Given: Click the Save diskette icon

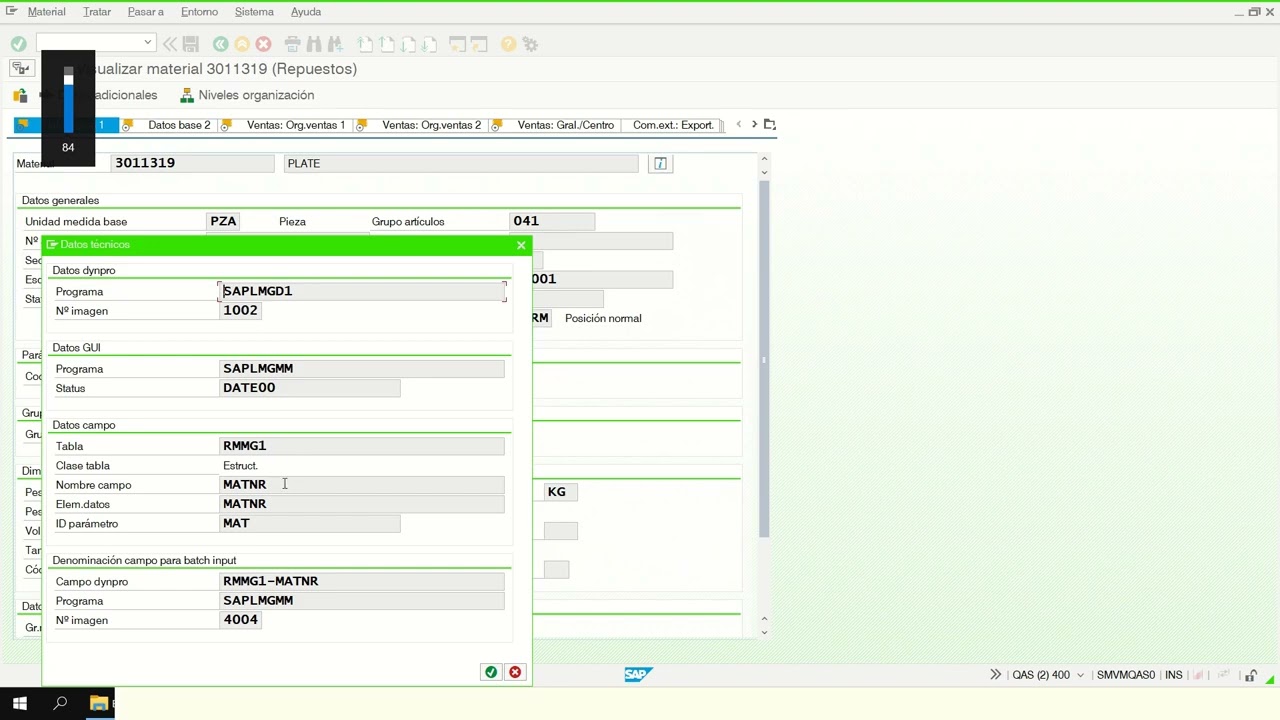Looking at the screenshot, I should 191,44.
